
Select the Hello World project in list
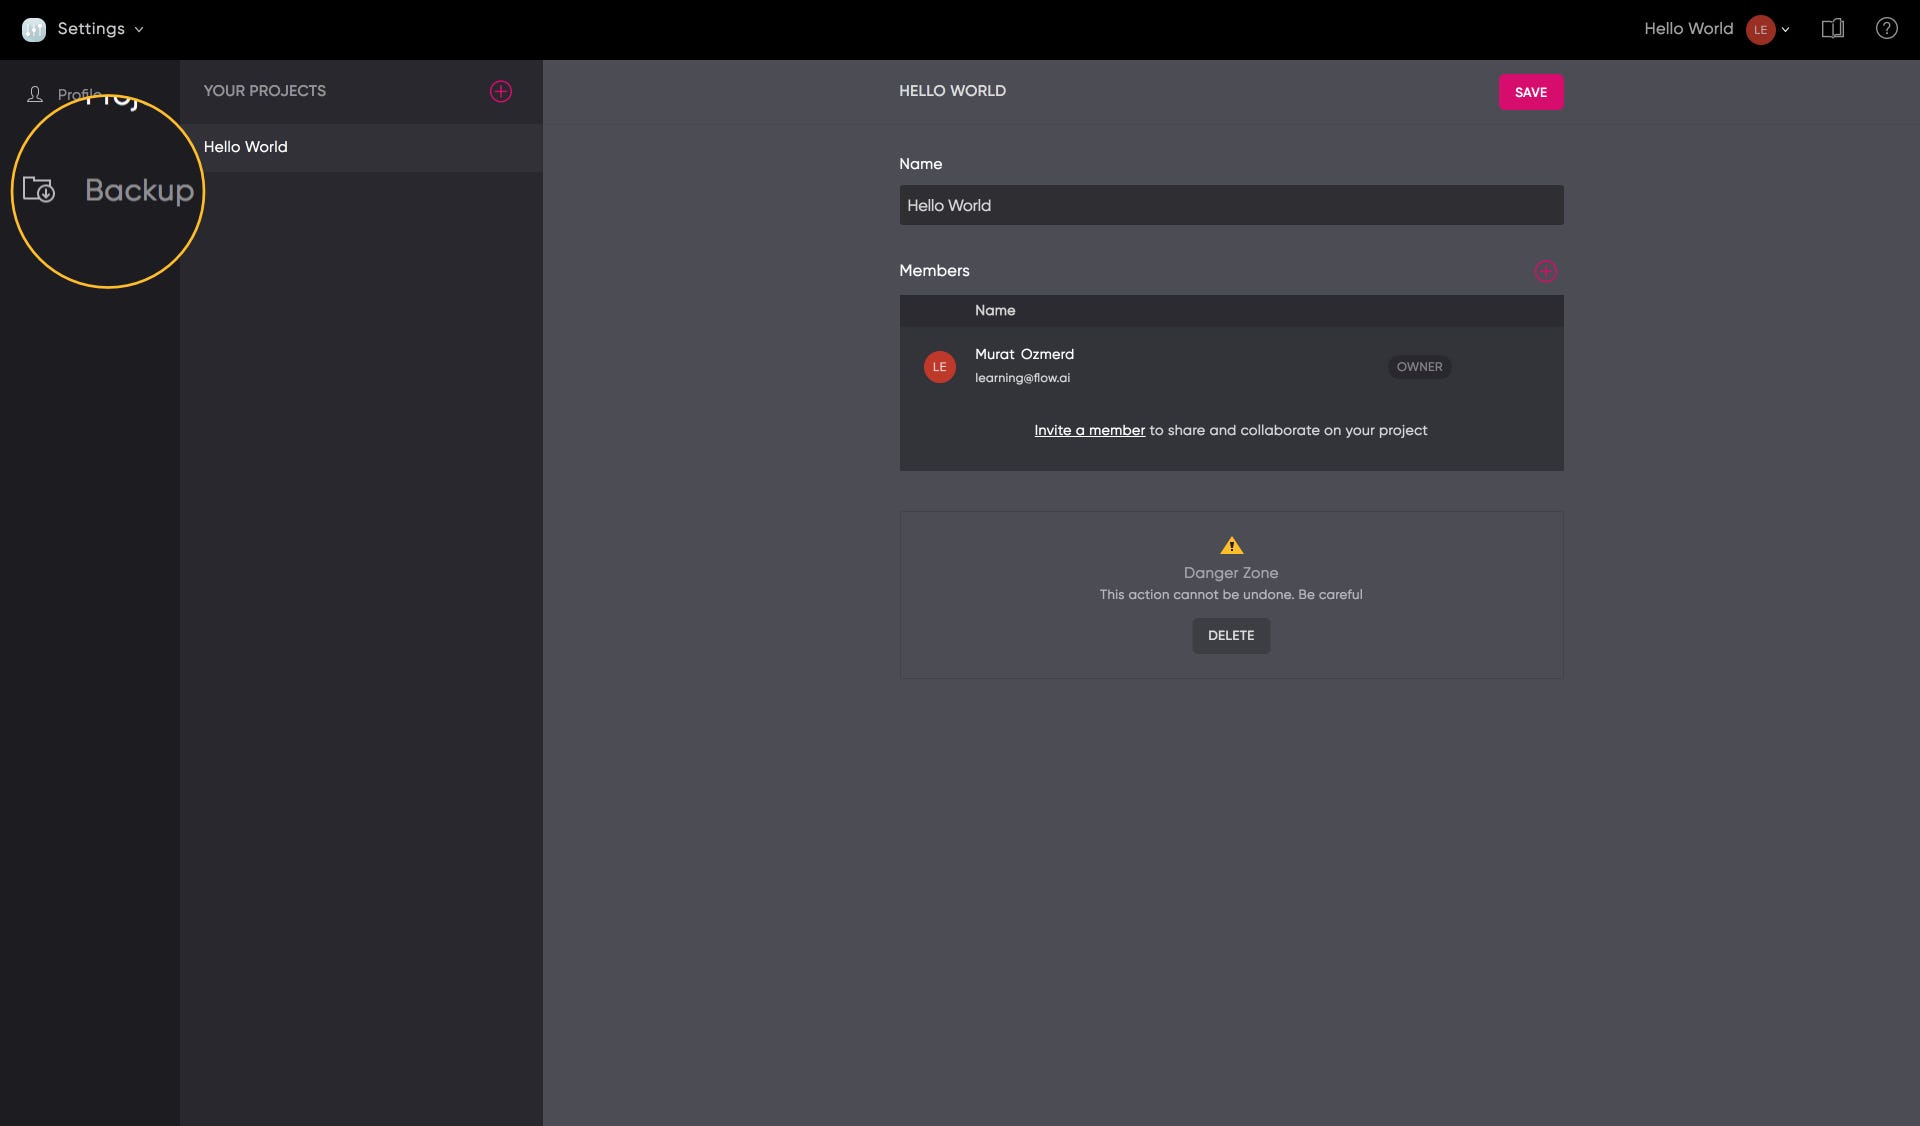coord(246,147)
